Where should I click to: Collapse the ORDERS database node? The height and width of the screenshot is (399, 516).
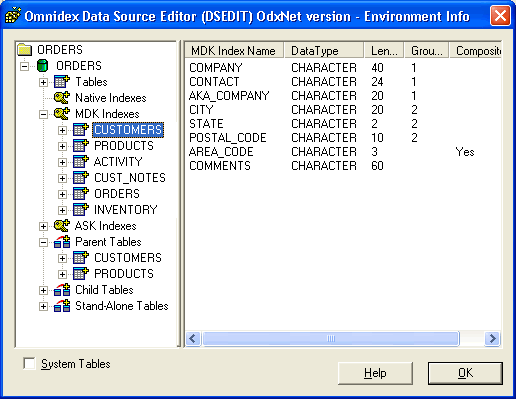[24, 66]
